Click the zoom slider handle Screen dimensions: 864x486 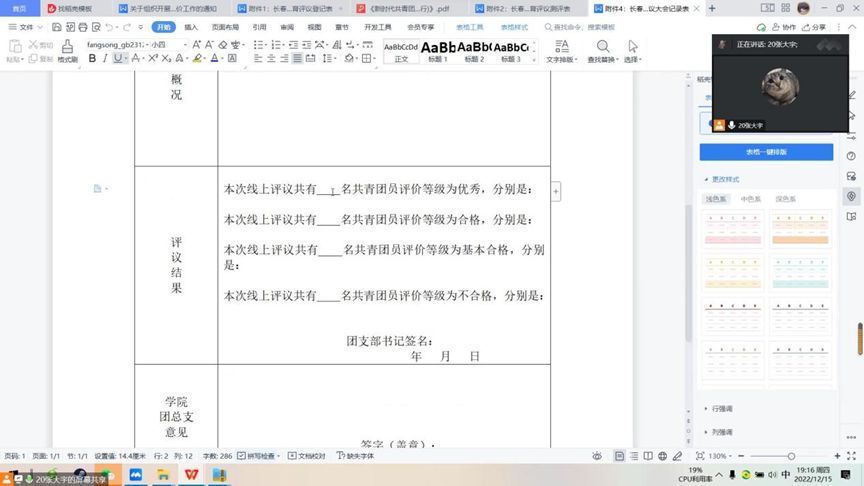click(x=791, y=456)
